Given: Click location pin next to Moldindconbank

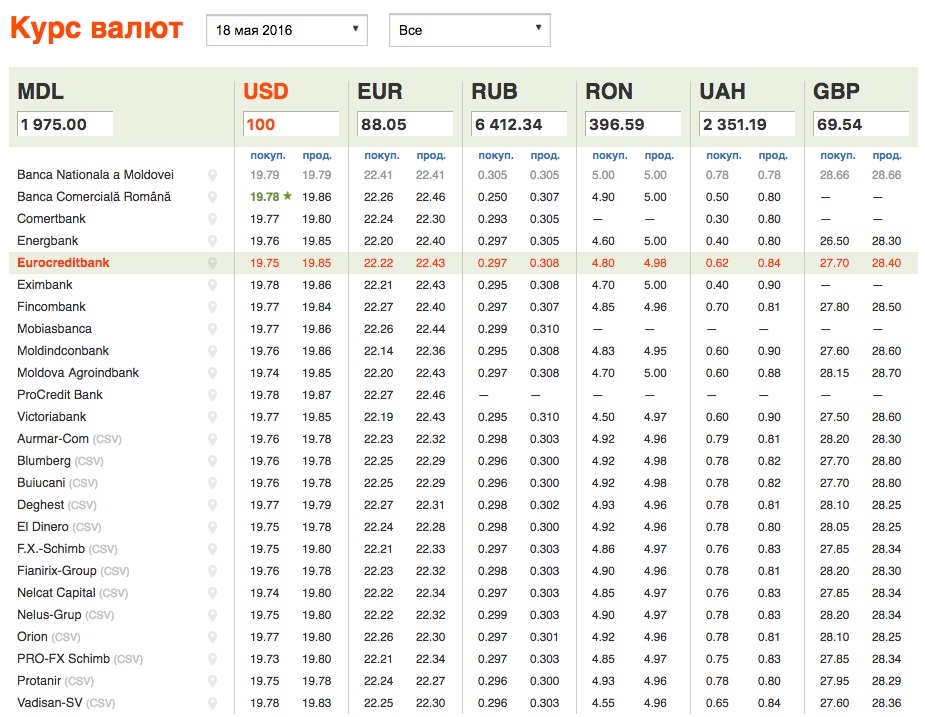Looking at the screenshot, I should [212, 351].
